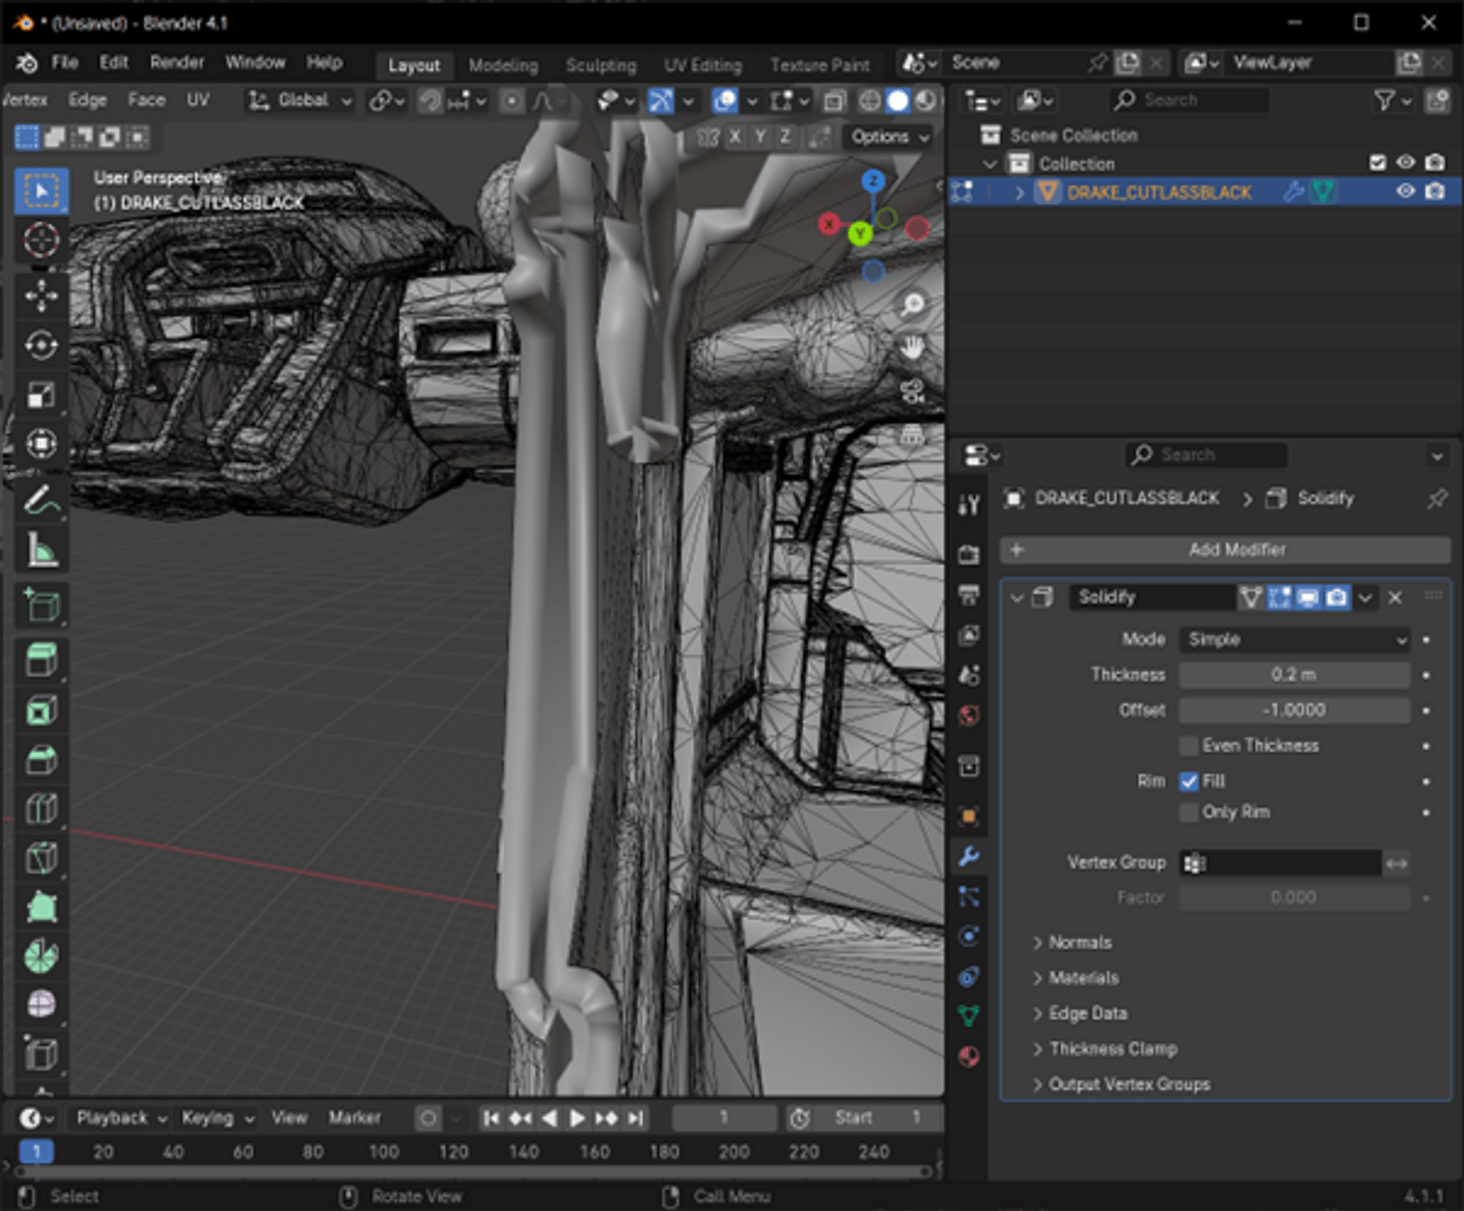This screenshot has height=1211, width=1464.
Task: Open the Render properties tab
Action: pos(968,553)
